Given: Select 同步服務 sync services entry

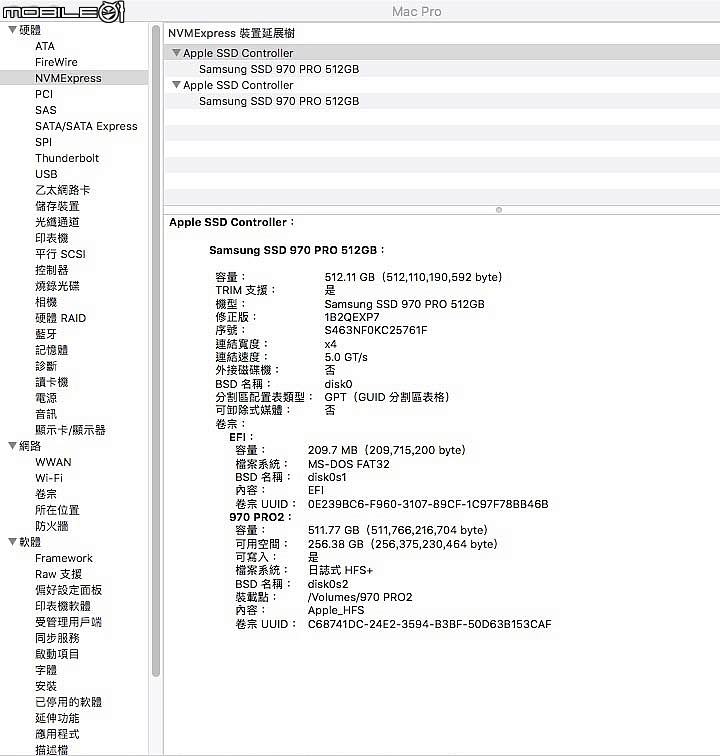Looking at the screenshot, I should [57, 638].
